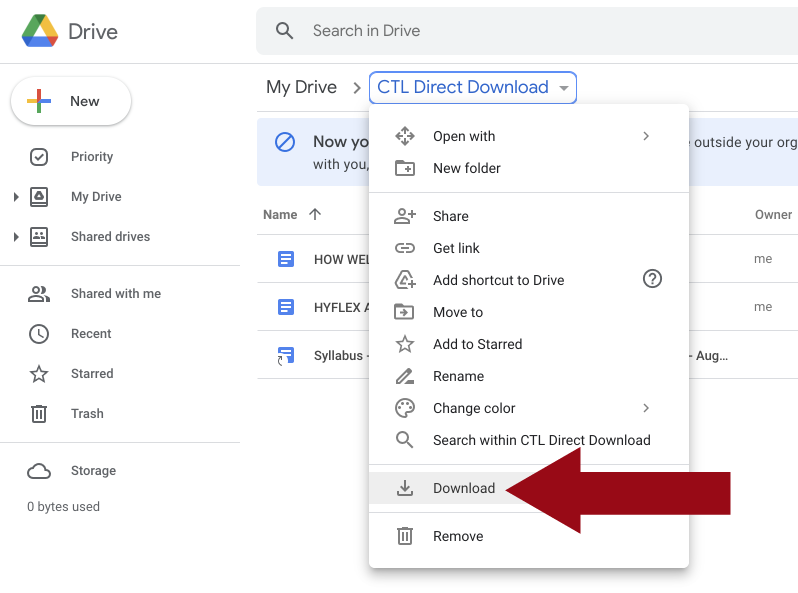Open Shared with me
This screenshot has width=798, height=593.
(116, 294)
